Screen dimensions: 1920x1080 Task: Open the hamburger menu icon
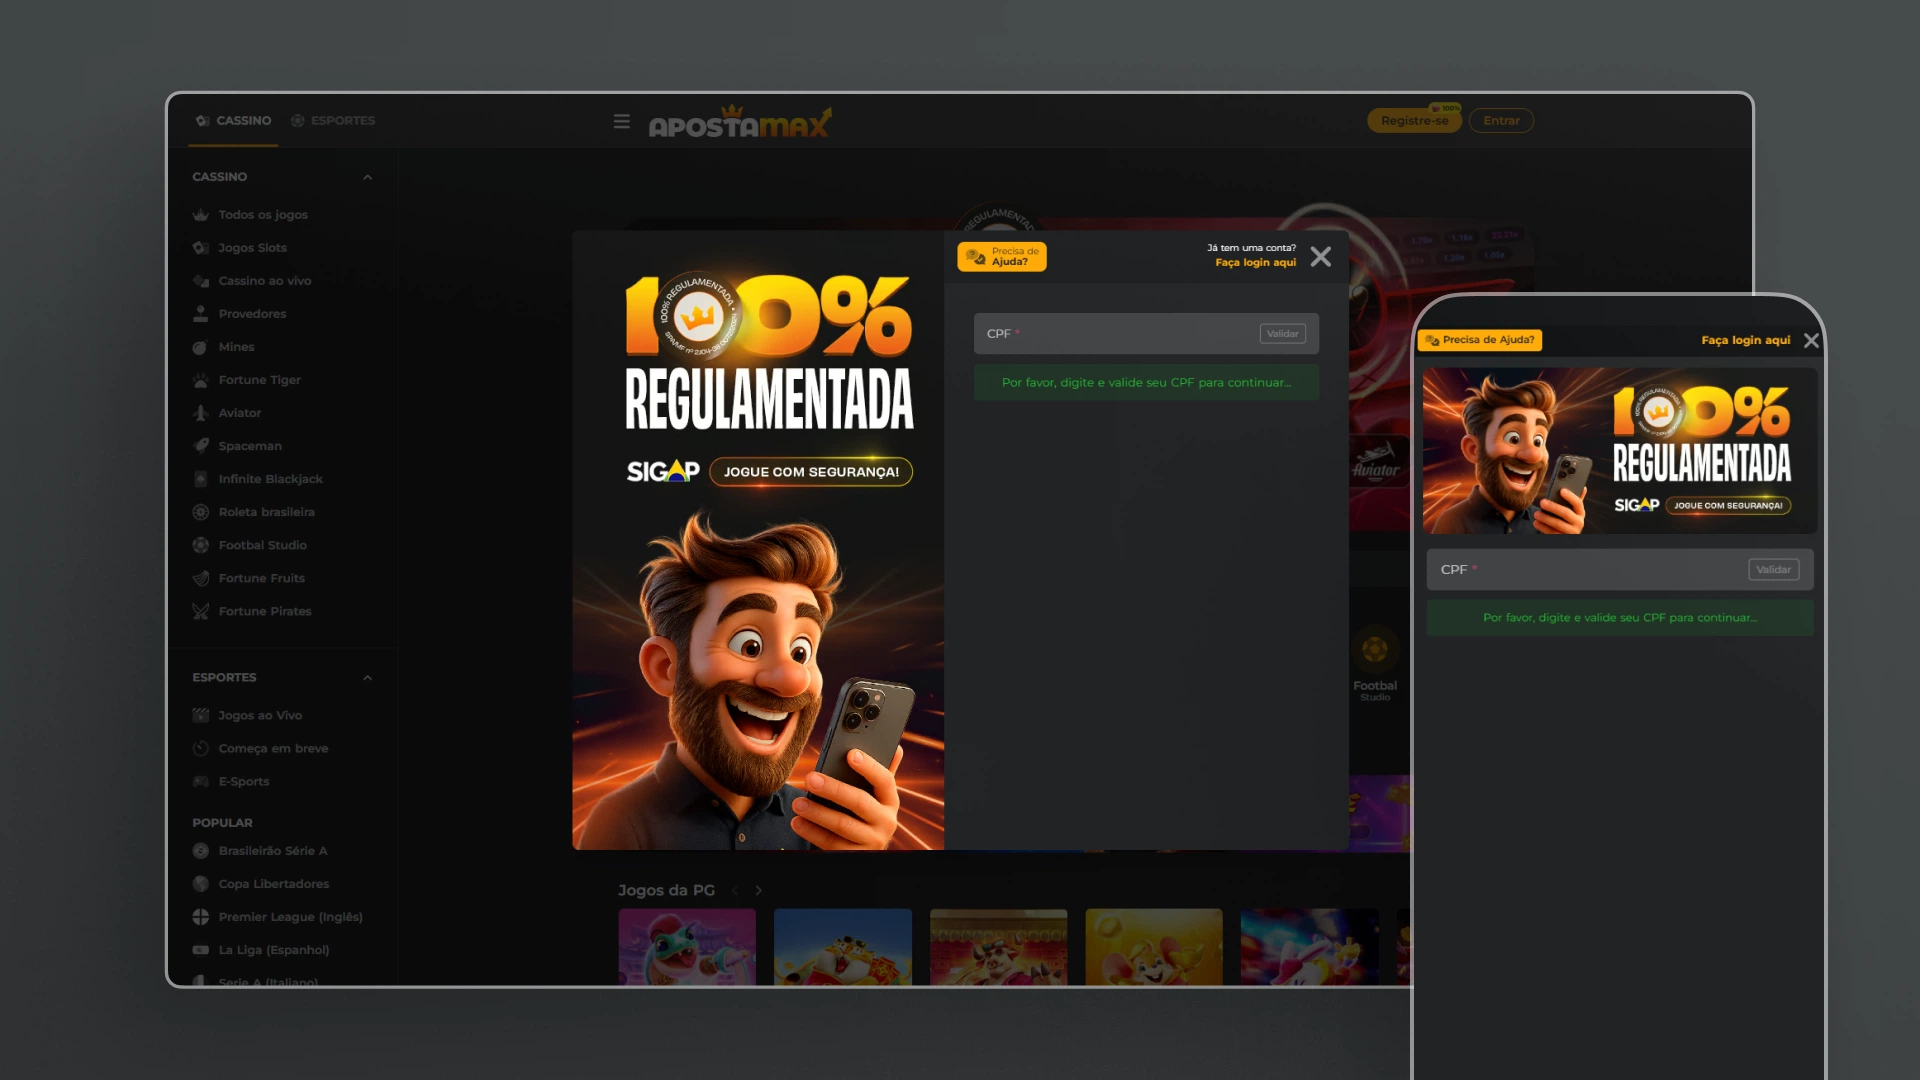(x=621, y=121)
